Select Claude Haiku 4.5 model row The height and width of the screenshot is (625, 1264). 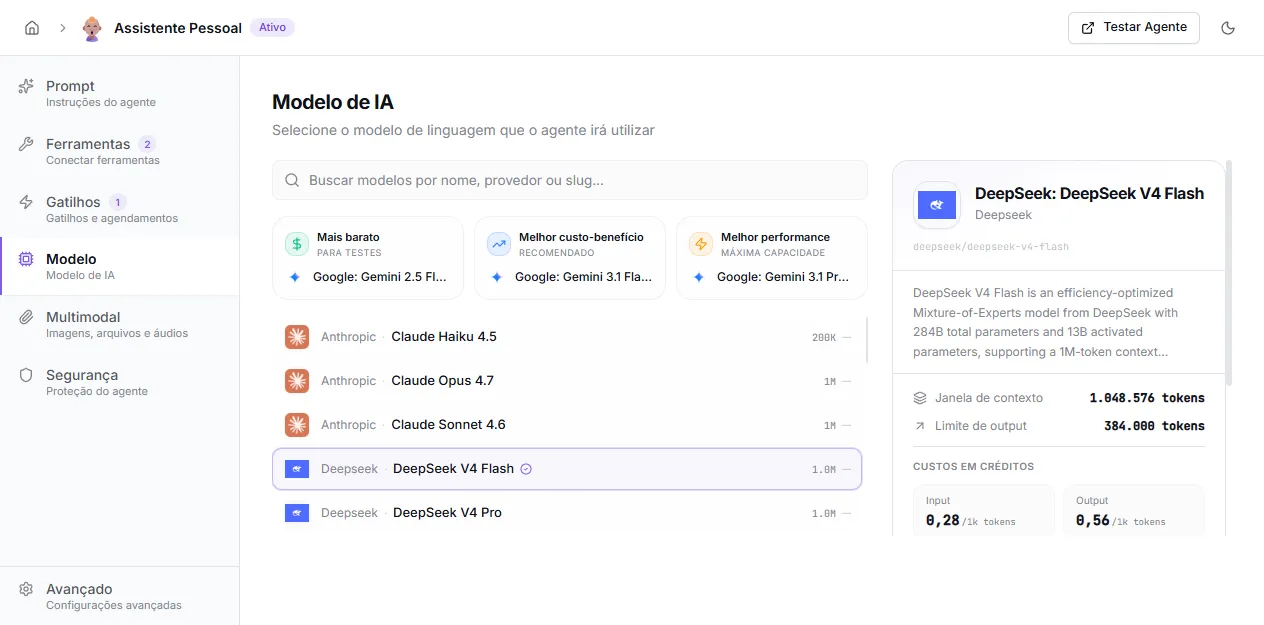567,337
